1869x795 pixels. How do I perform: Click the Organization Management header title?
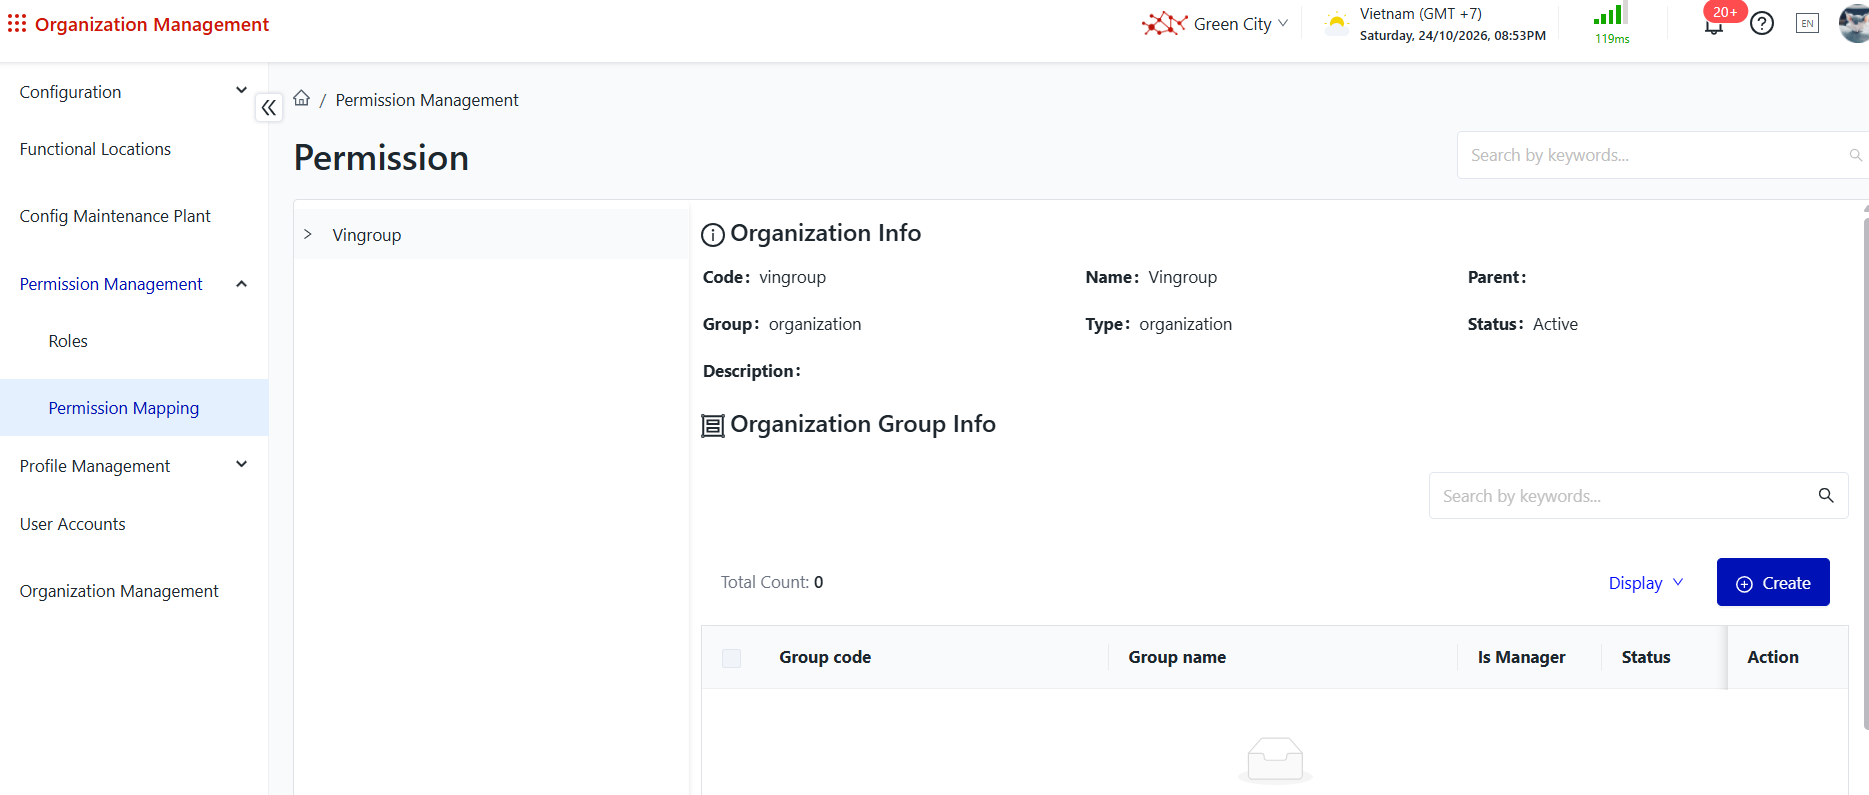(152, 24)
